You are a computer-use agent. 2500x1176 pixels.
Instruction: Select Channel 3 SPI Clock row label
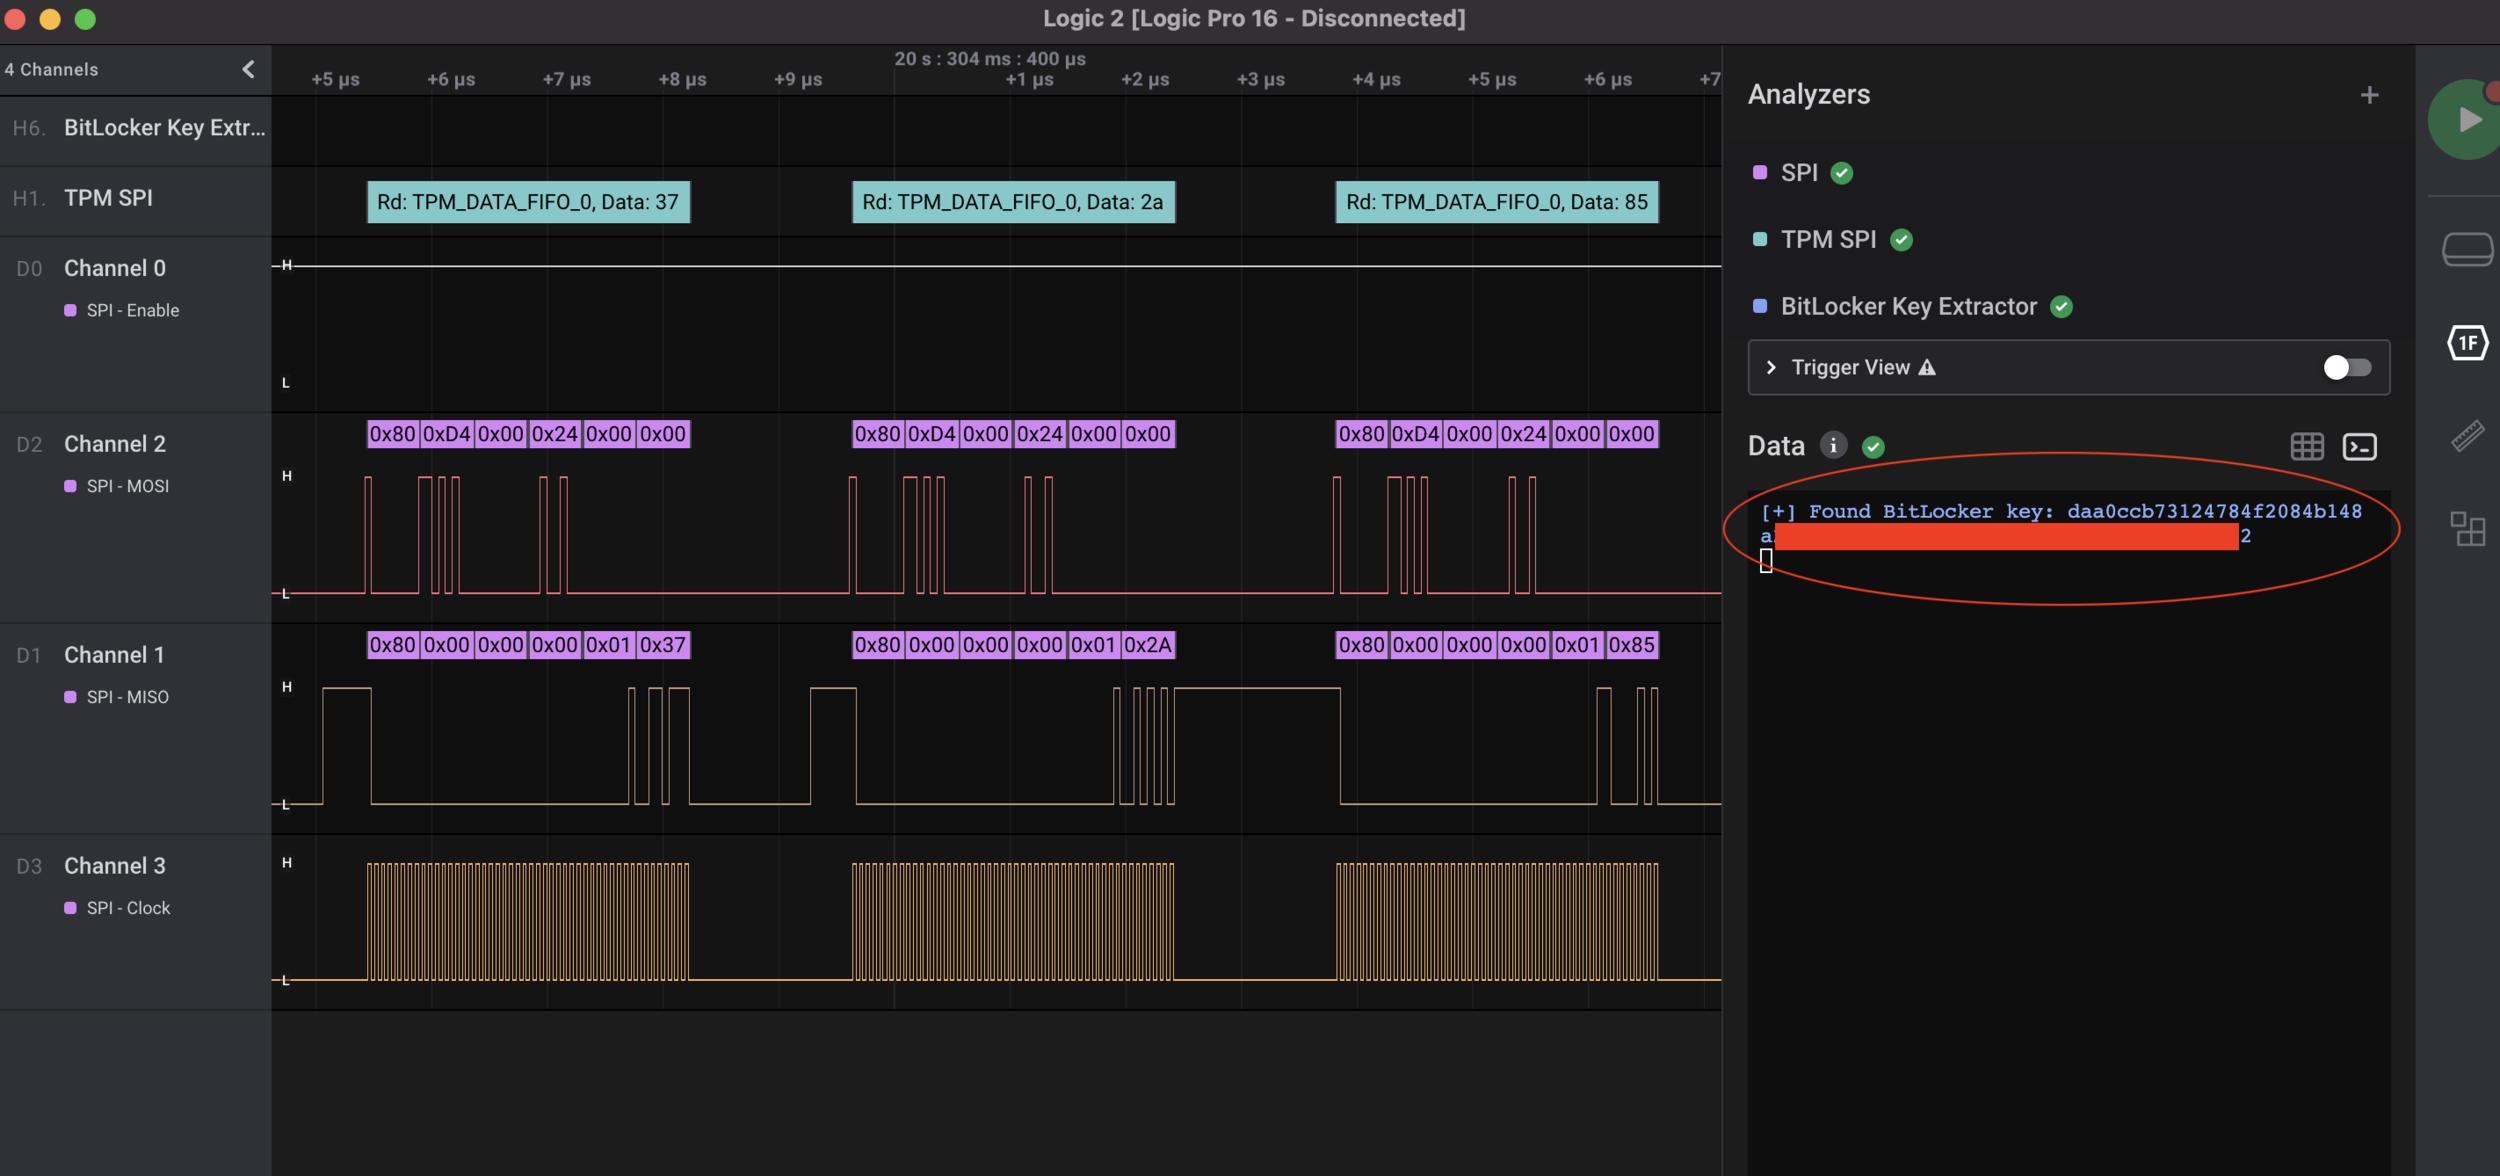coord(115,866)
